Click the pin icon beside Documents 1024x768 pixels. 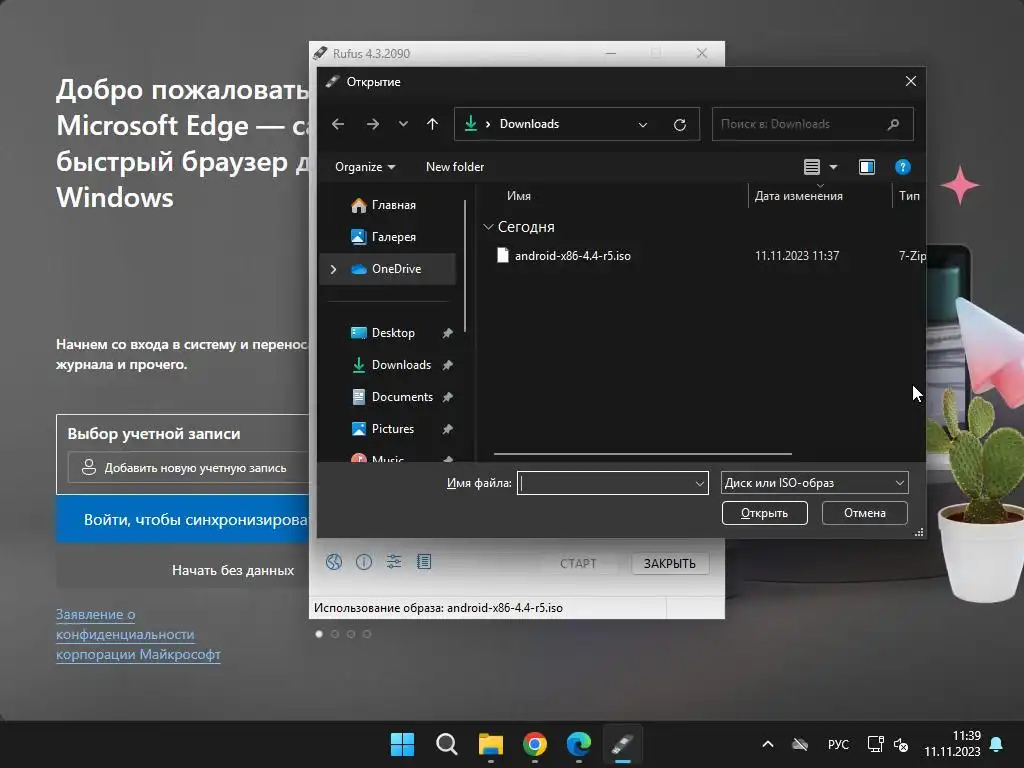(x=447, y=397)
